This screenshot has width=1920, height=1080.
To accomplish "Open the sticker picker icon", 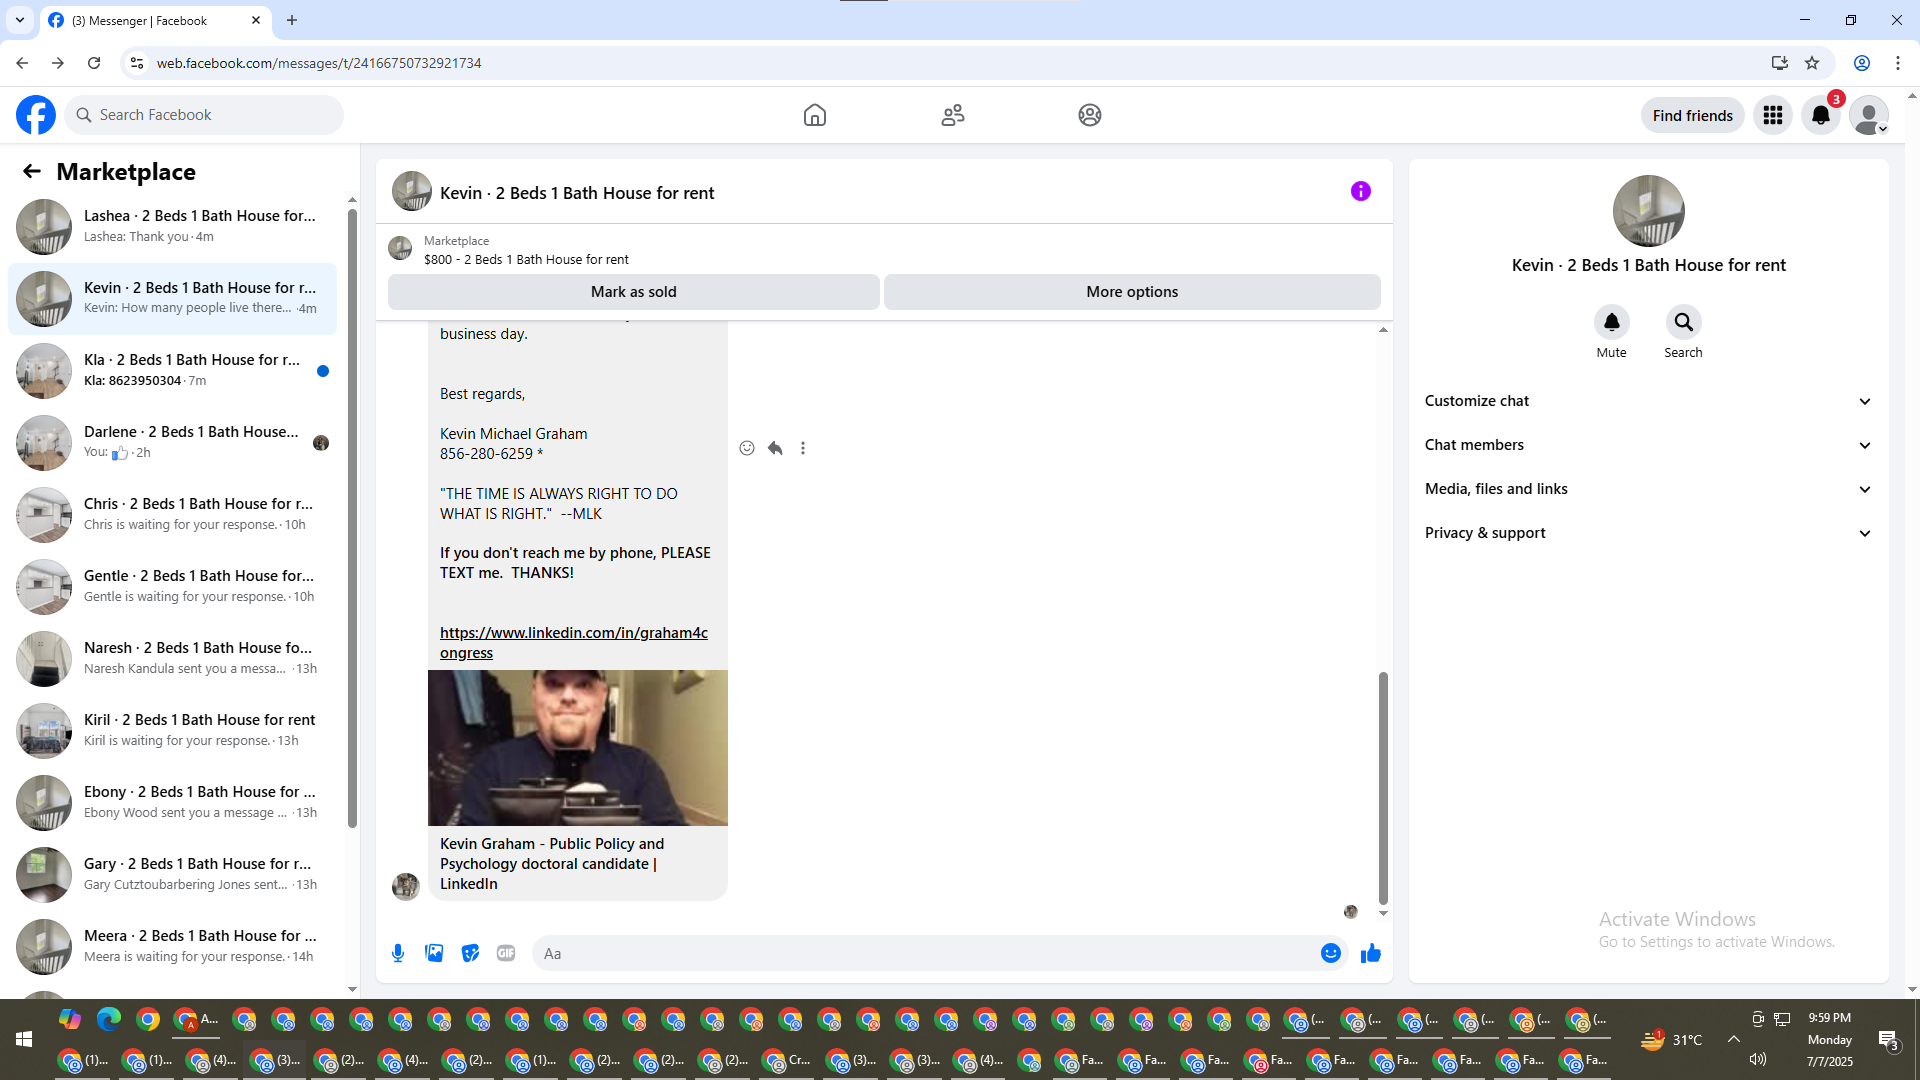I will pyautogui.click(x=470, y=953).
